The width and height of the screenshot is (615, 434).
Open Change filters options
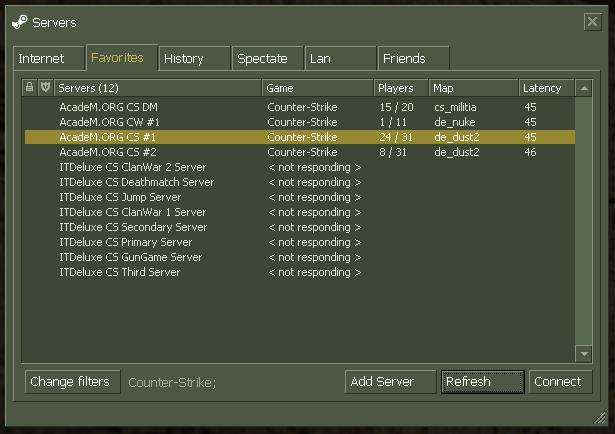[72, 381]
